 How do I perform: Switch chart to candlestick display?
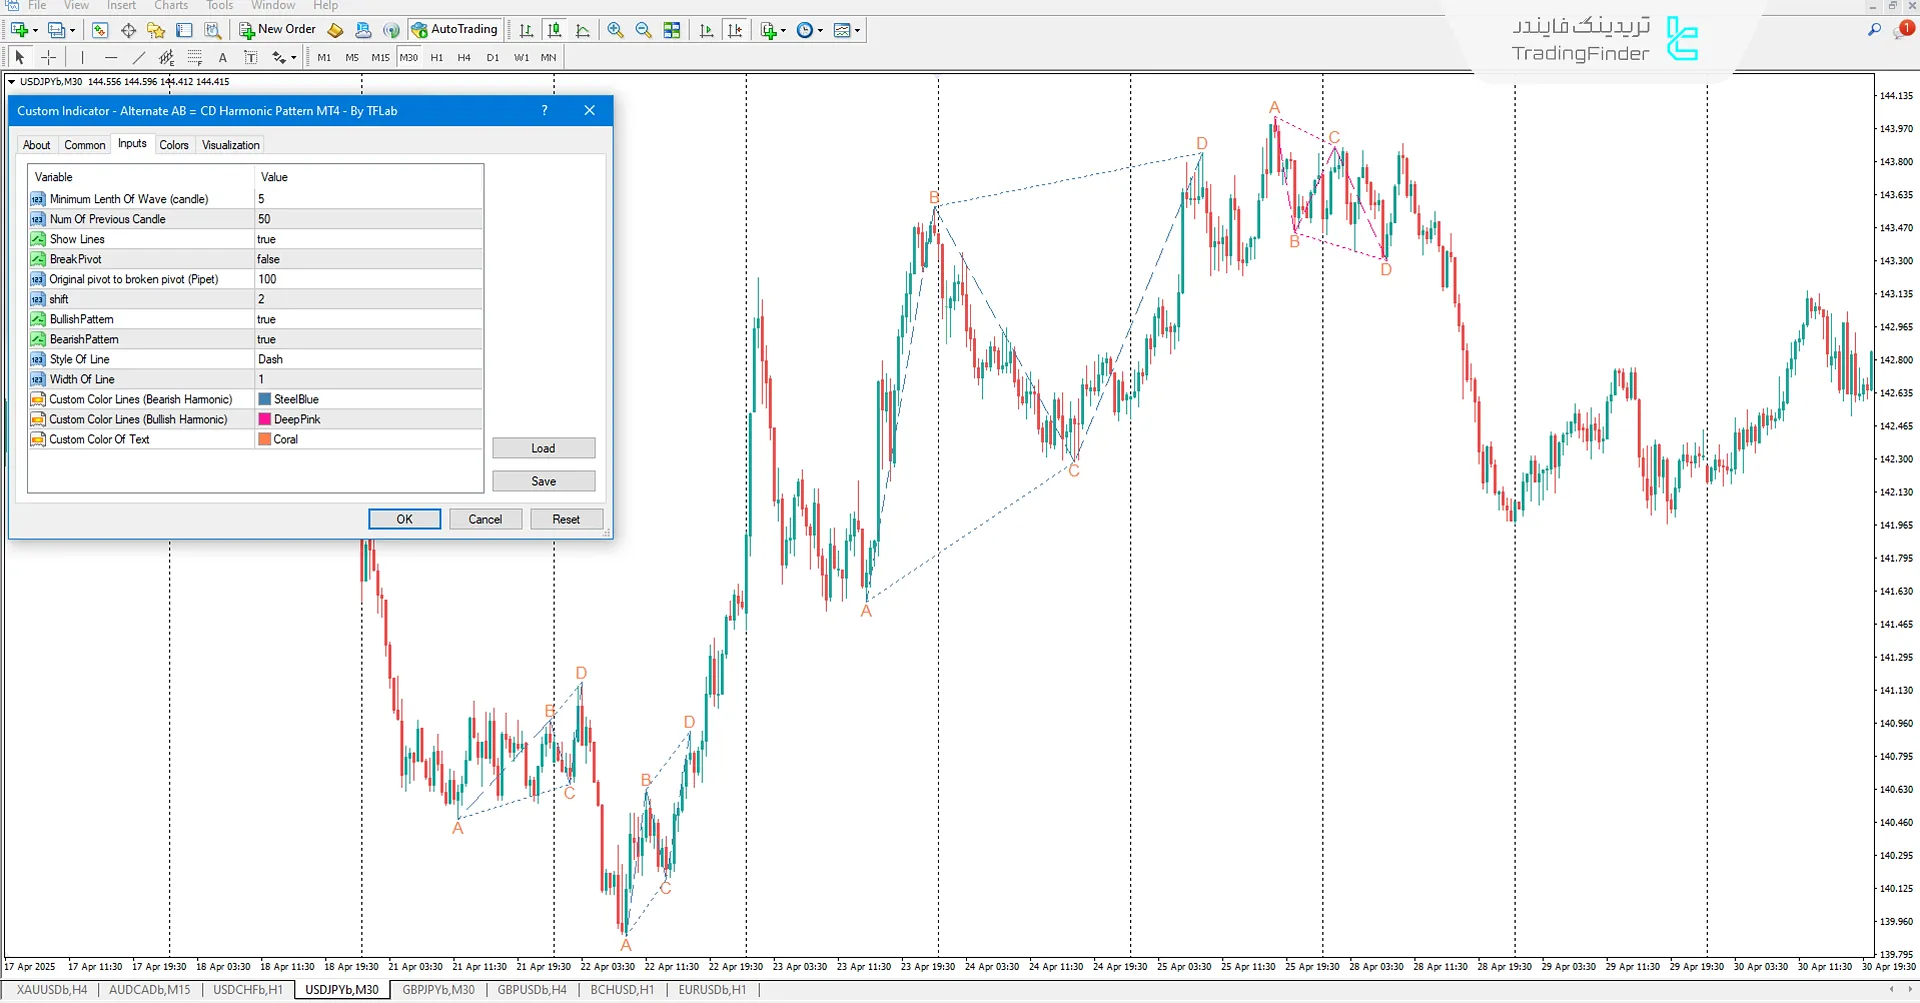coord(555,30)
